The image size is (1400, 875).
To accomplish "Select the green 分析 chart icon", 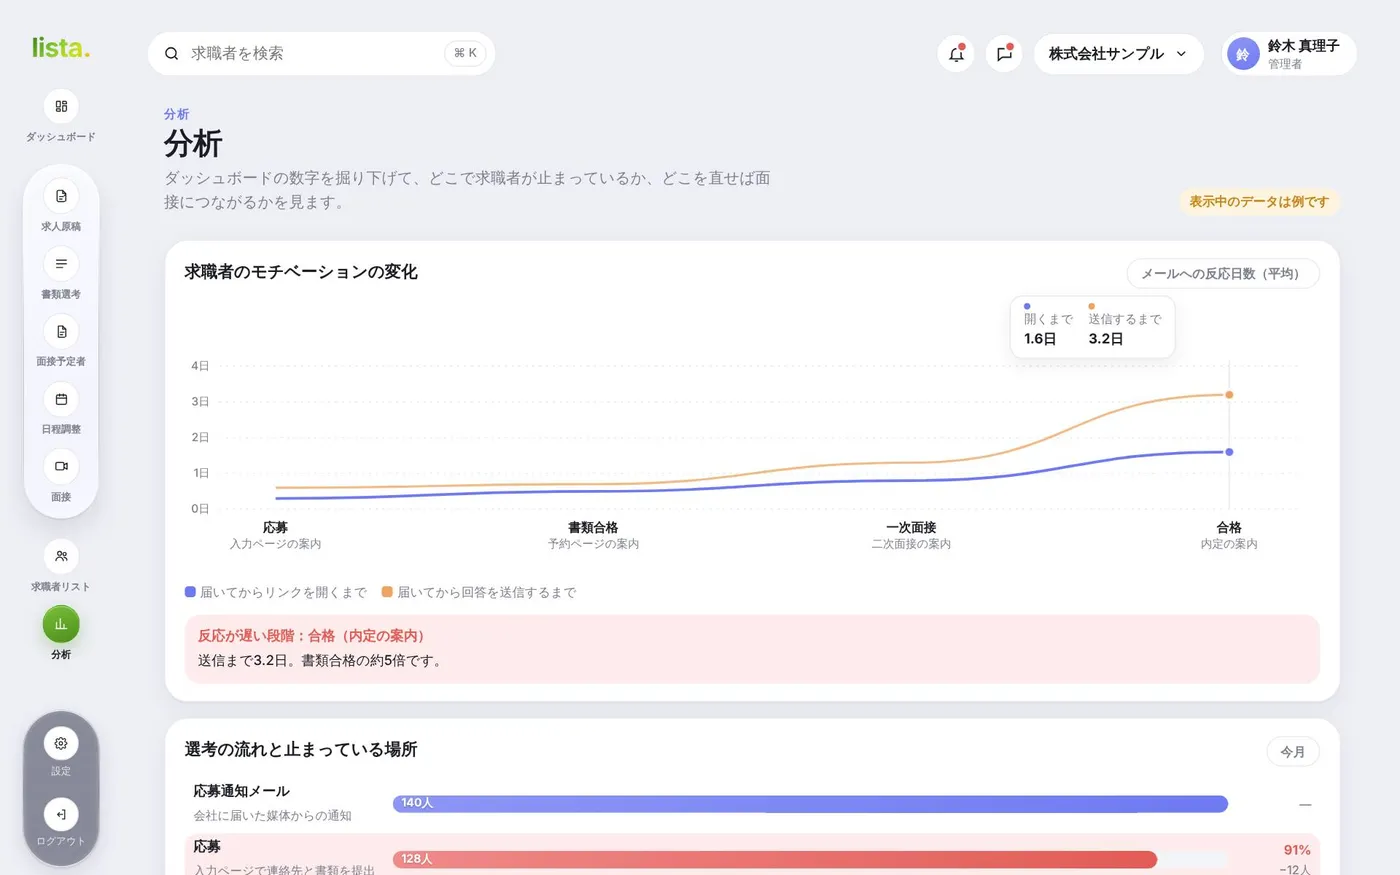I will [61, 624].
